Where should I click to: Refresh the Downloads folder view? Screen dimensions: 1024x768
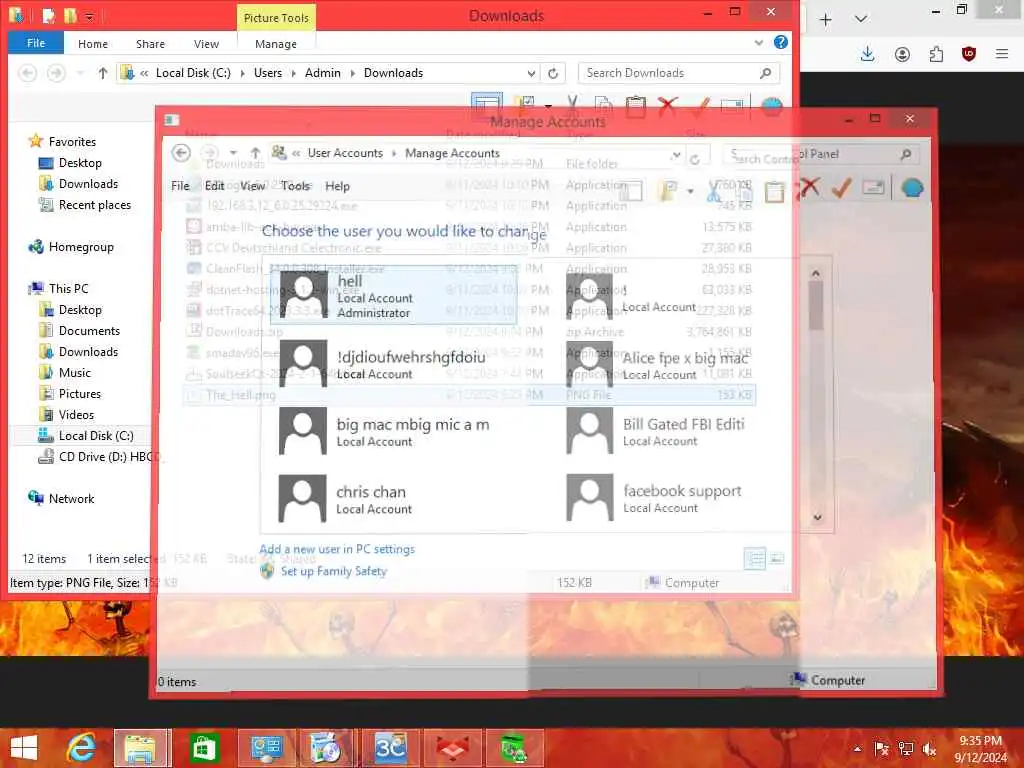point(553,73)
